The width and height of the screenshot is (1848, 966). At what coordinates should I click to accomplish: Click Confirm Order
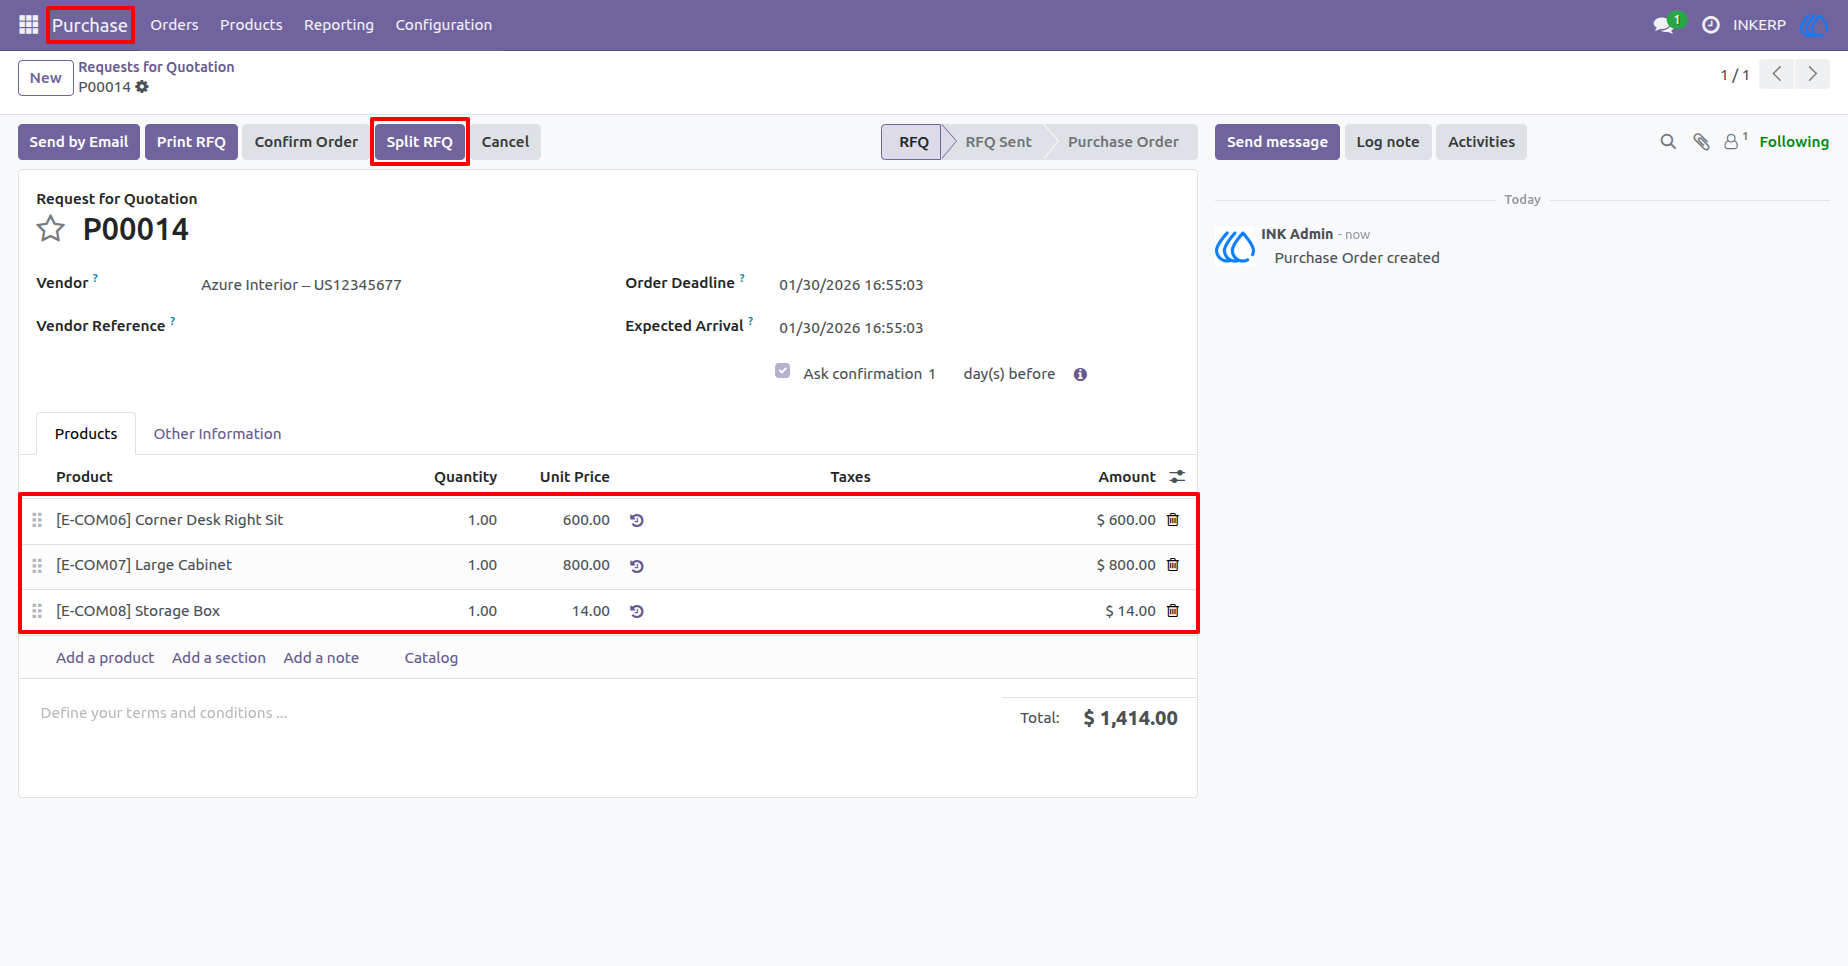click(x=306, y=142)
